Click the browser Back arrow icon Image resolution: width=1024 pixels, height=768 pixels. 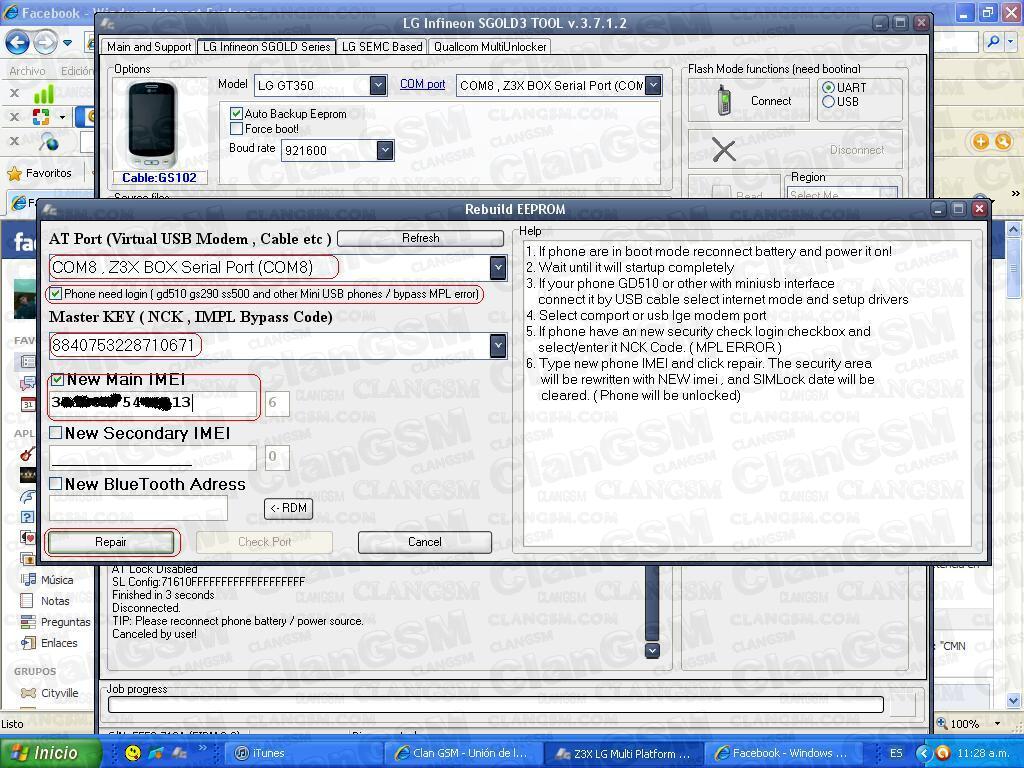point(17,43)
